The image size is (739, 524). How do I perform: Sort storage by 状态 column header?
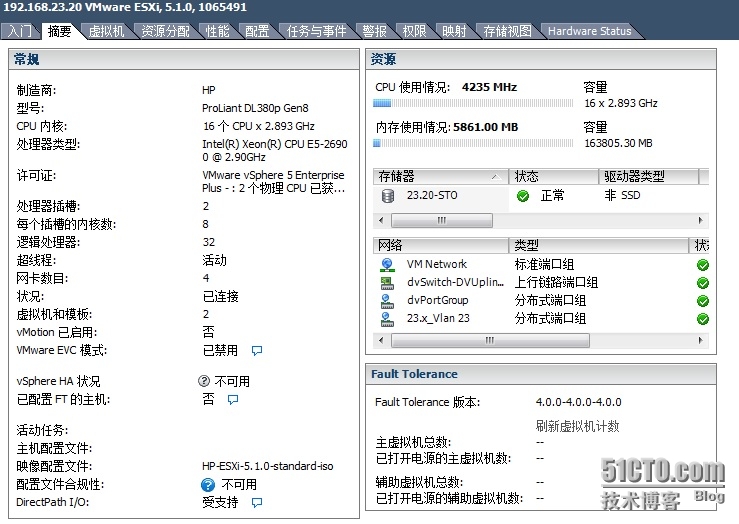point(554,176)
